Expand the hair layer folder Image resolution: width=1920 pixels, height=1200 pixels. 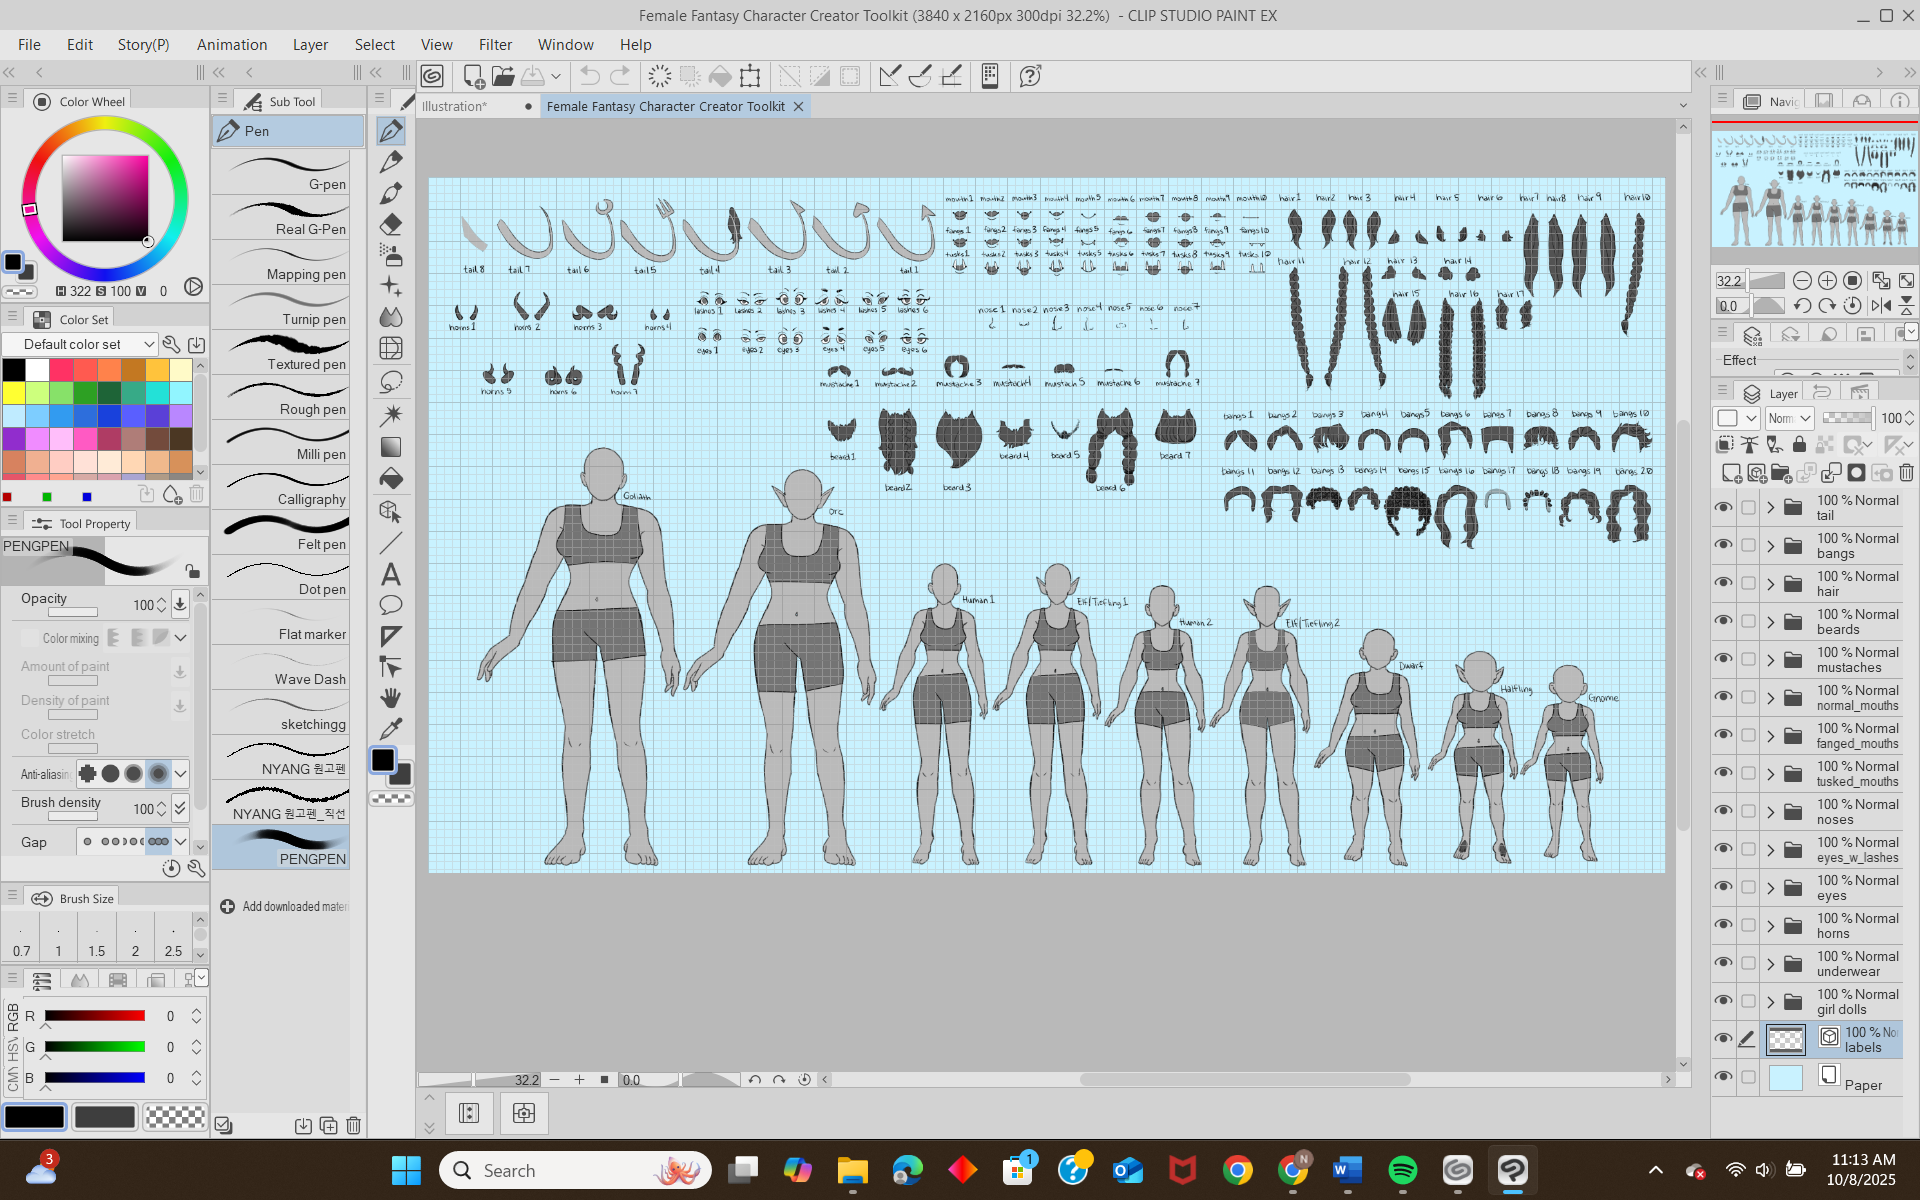[x=1770, y=584]
